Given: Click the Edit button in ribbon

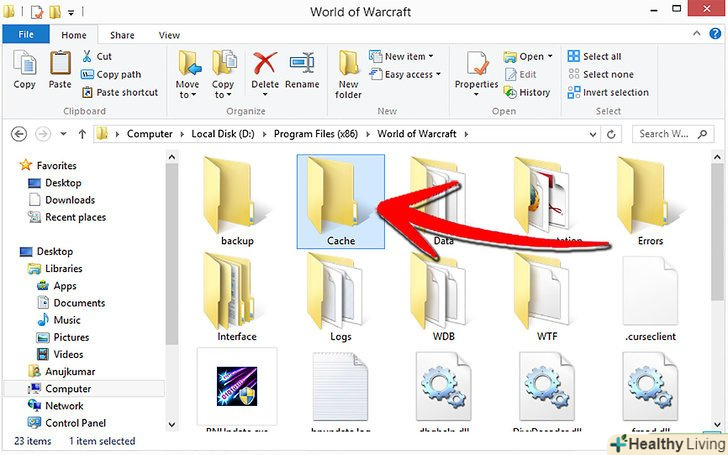Looking at the screenshot, I should pos(520,74).
